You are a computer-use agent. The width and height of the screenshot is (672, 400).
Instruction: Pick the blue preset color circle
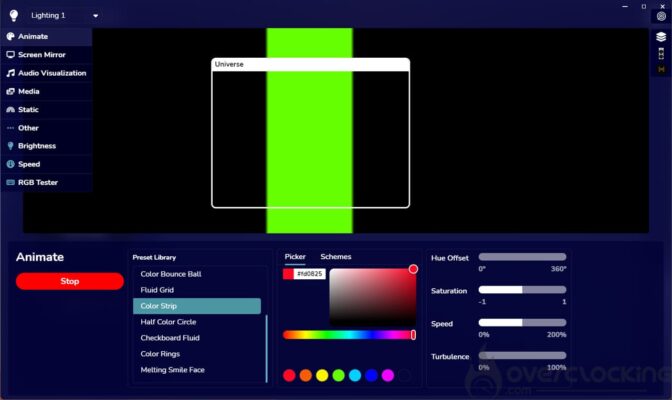pos(372,376)
